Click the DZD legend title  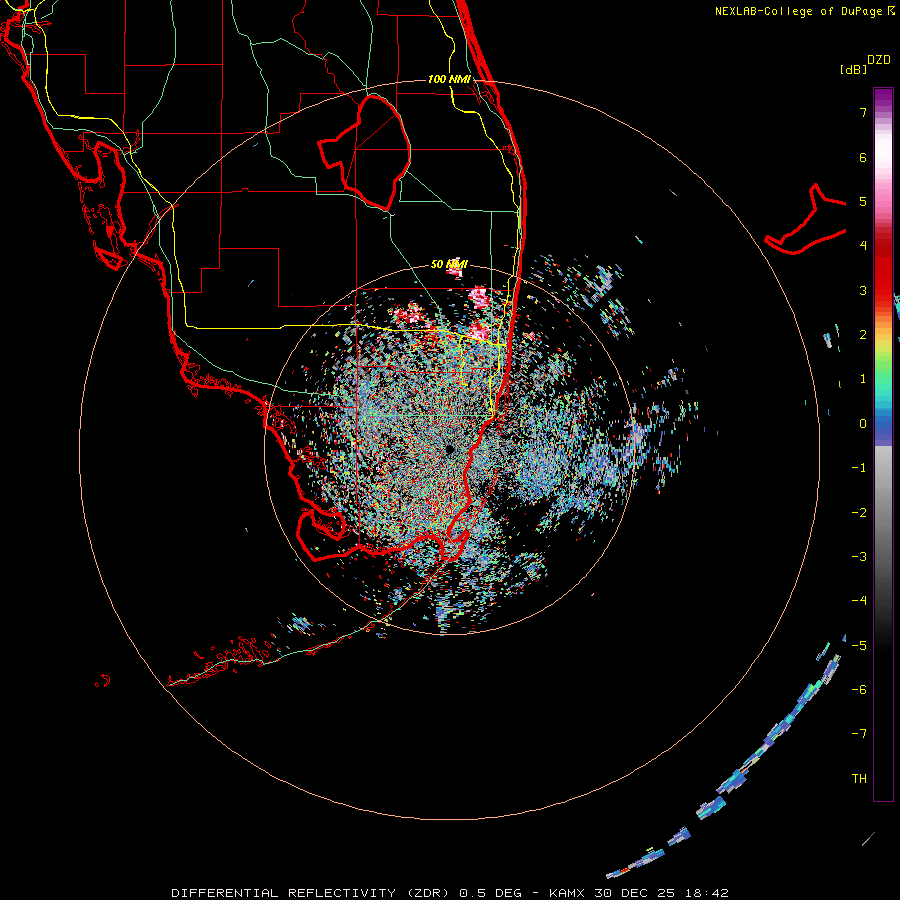tap(879, 60)
